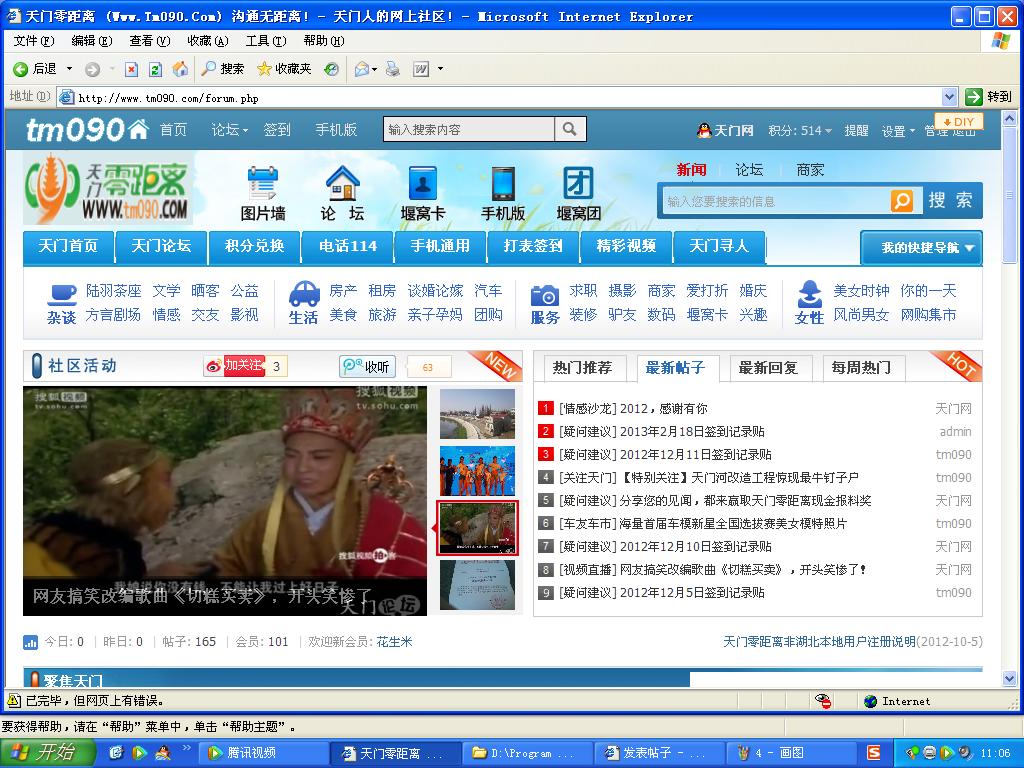This screenshot has height=768, width=1024.
Task: Expand the address bar URL dropdown
Action: point(950,97)
